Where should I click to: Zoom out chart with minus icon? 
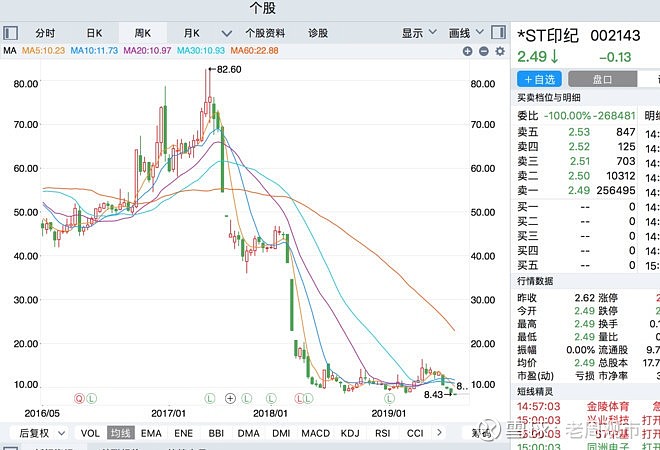coord(484,51)
